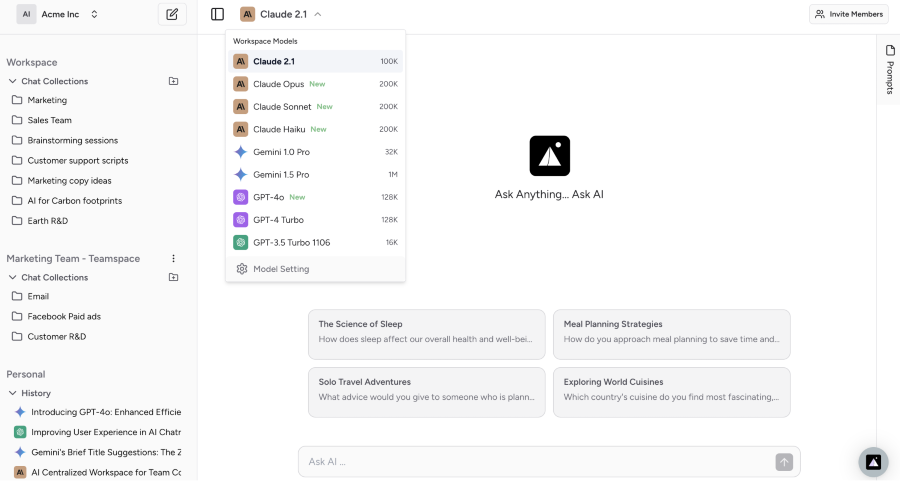Select Claude Opus model
The image size is (900, 487).
pos(315,84)
